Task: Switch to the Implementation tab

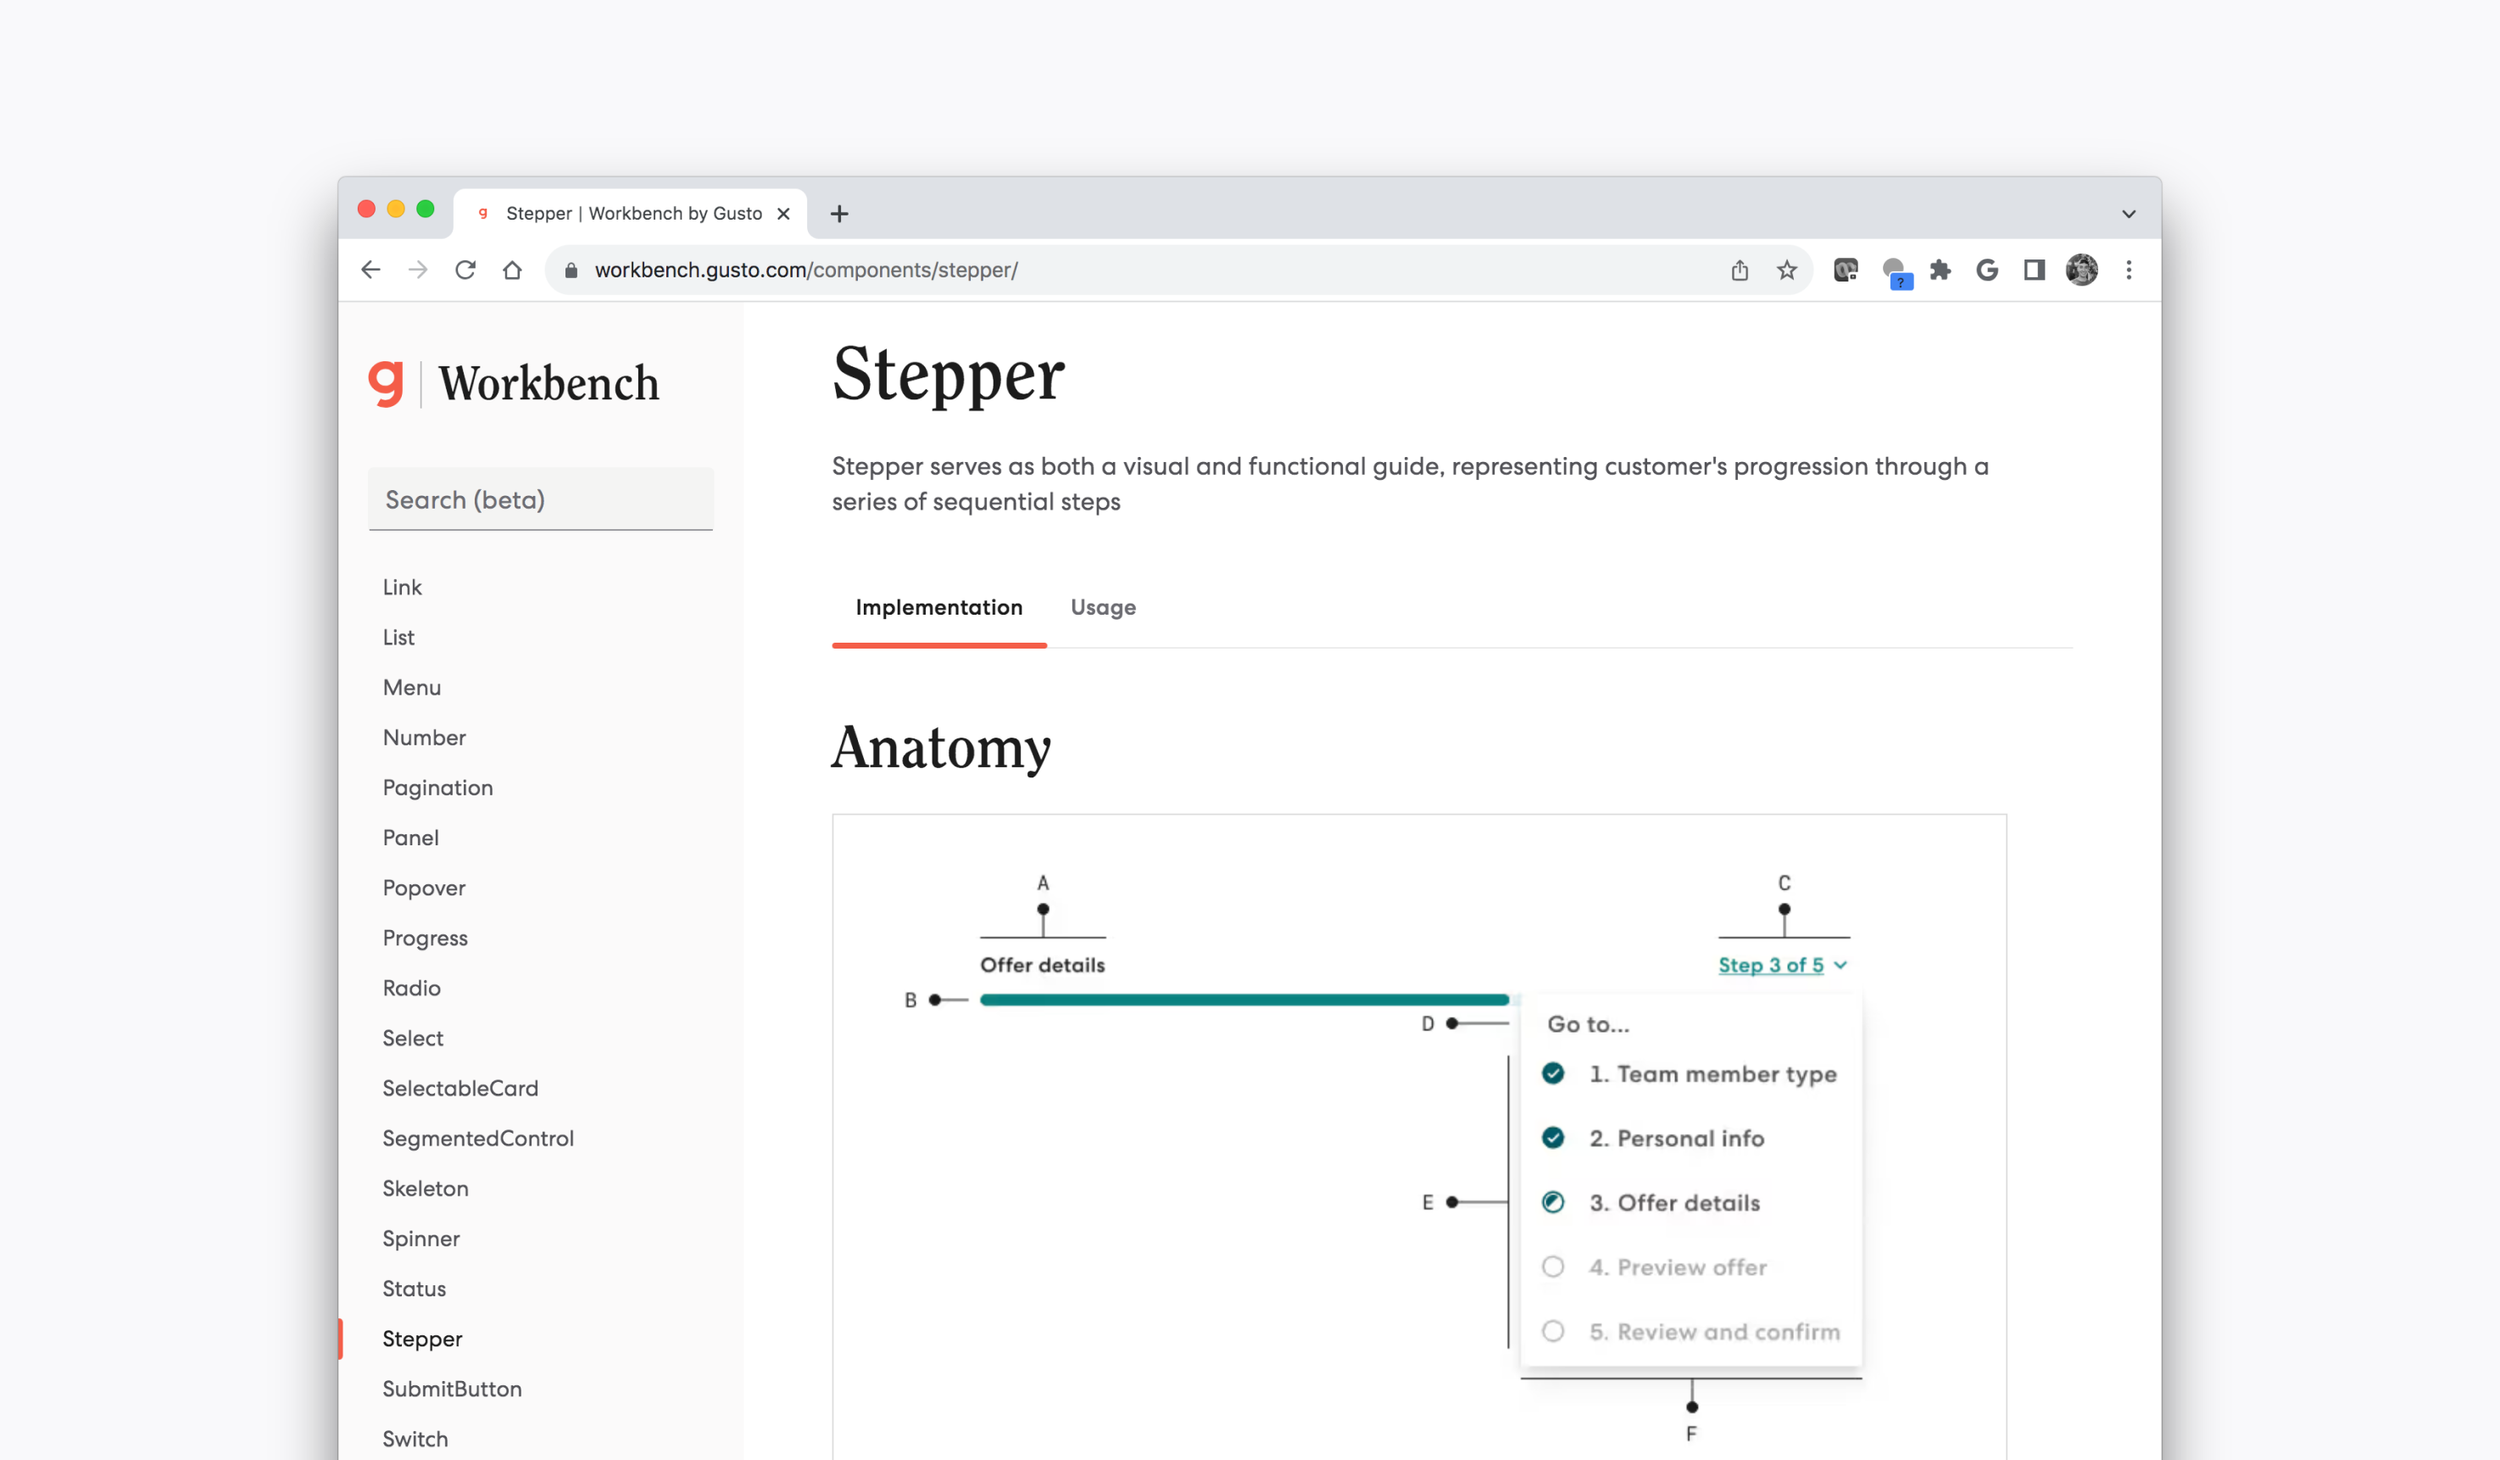Action: pyautogui.click(x=939, y=607)
